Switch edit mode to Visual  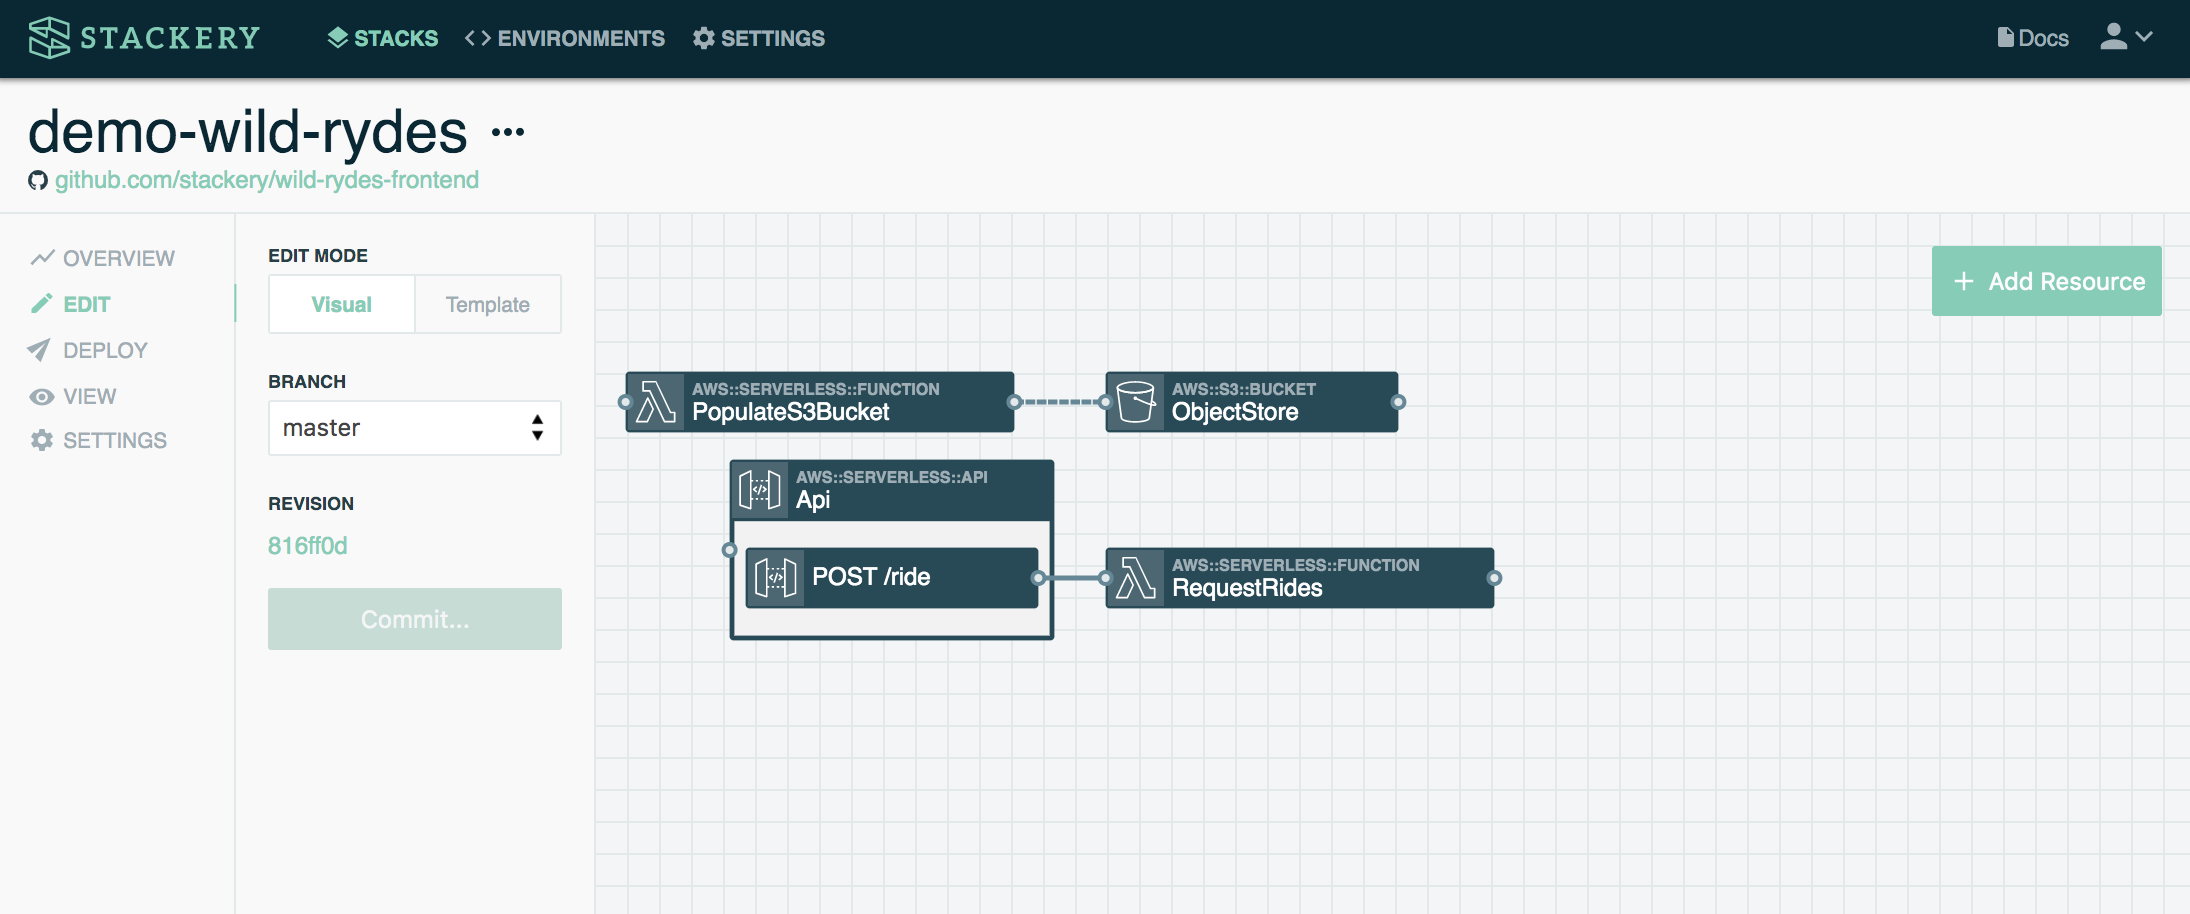(342, 304)
